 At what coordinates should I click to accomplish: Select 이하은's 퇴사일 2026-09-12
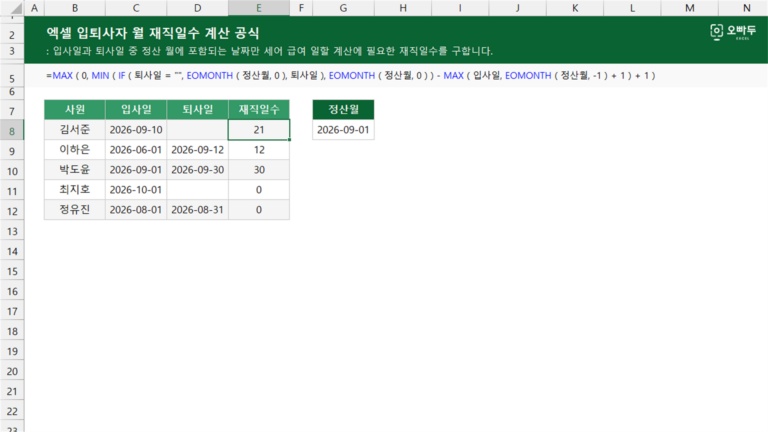pos(197,150)
